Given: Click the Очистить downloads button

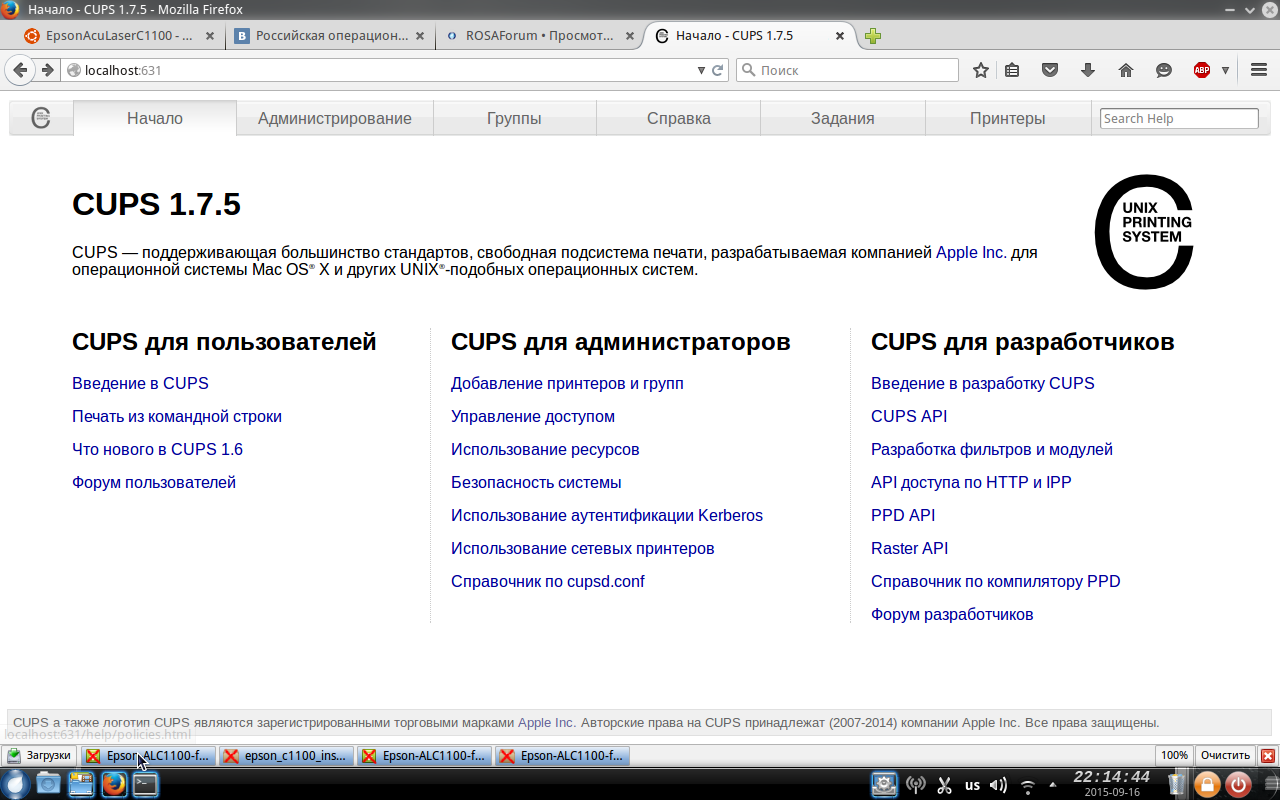Looking at the screenshot, I should (x=1225, y=756).
